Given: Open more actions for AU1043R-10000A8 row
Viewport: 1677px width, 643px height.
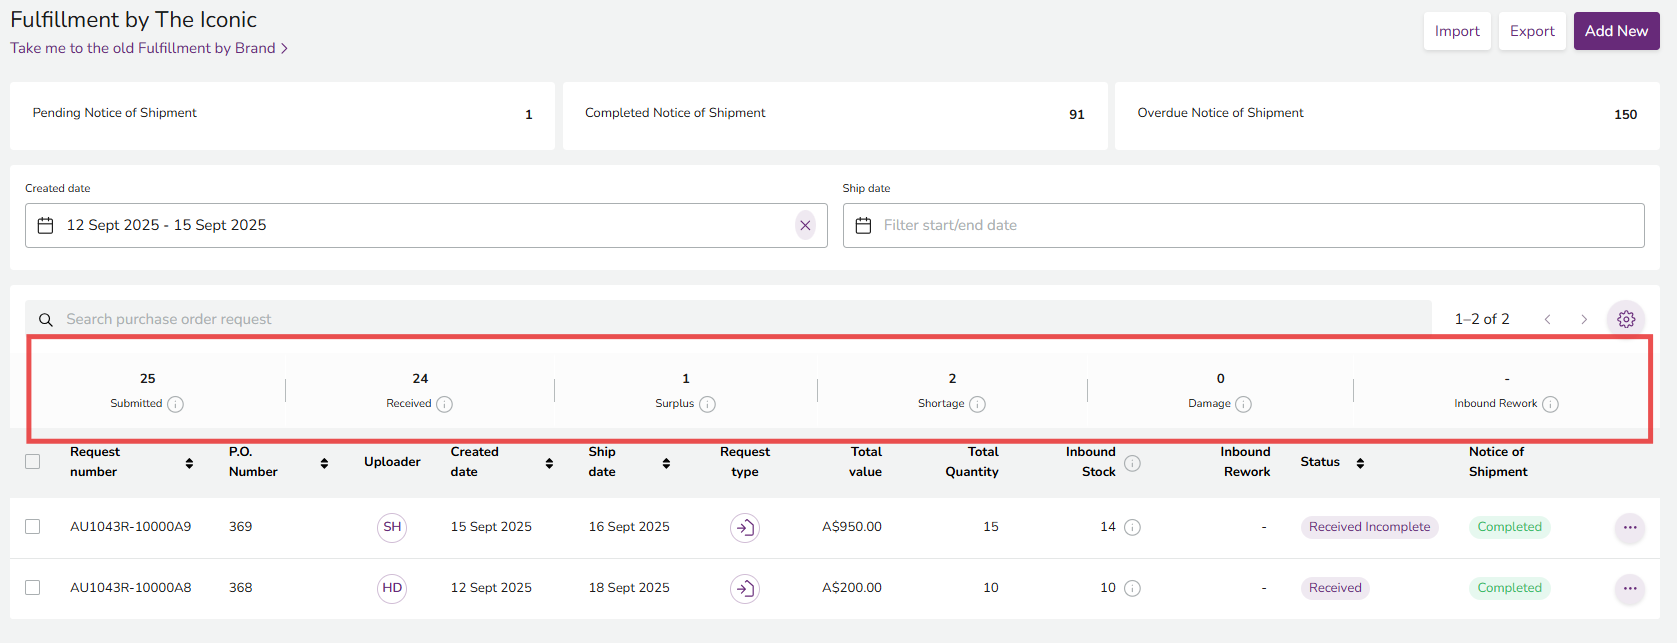Looking at the screenshot, I should [x=1629, y=588].
